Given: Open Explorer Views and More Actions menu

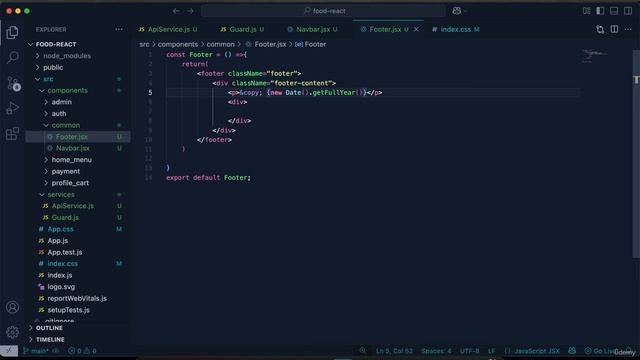Looking at the screenshot, I should coord(119,29).
